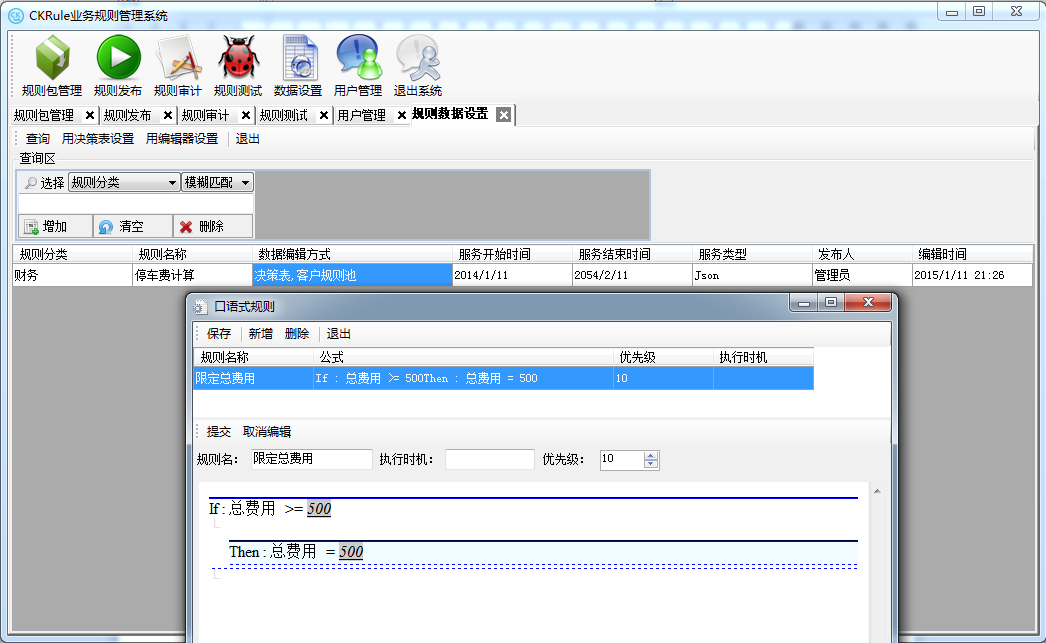
Task: Open 规则测试 ladybug icon
Action: (237, 65)
